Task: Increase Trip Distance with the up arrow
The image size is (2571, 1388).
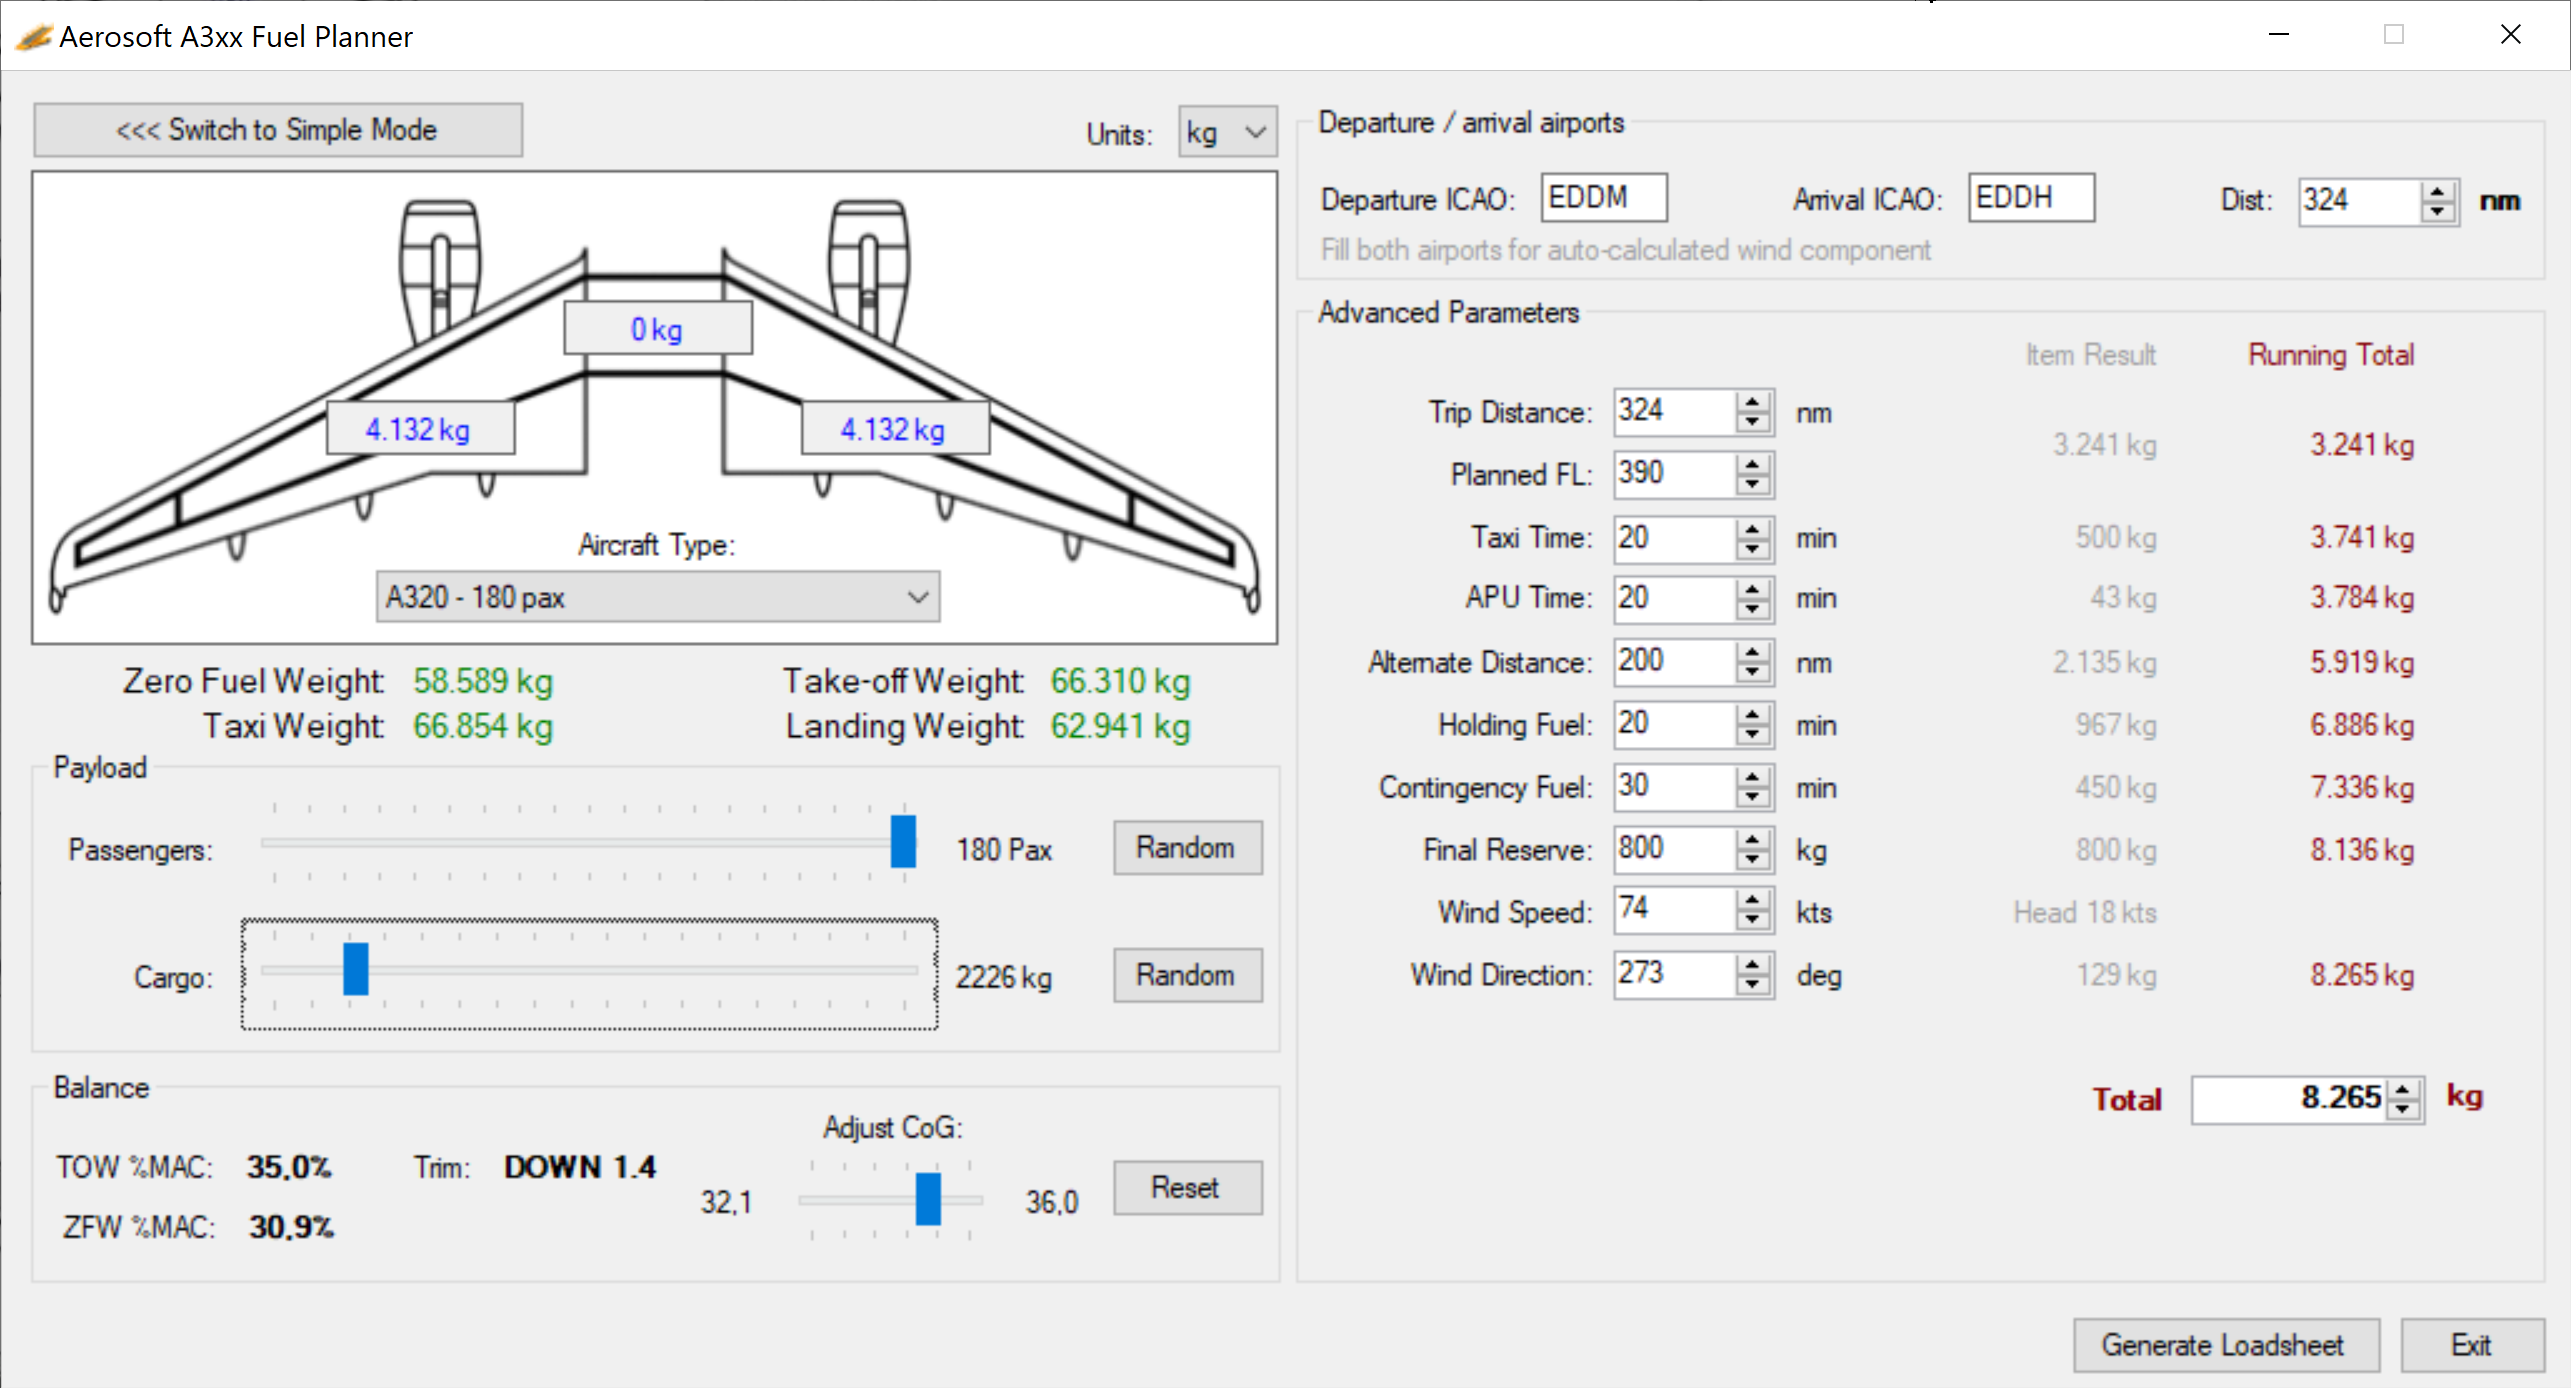Action: (1752, 403)
